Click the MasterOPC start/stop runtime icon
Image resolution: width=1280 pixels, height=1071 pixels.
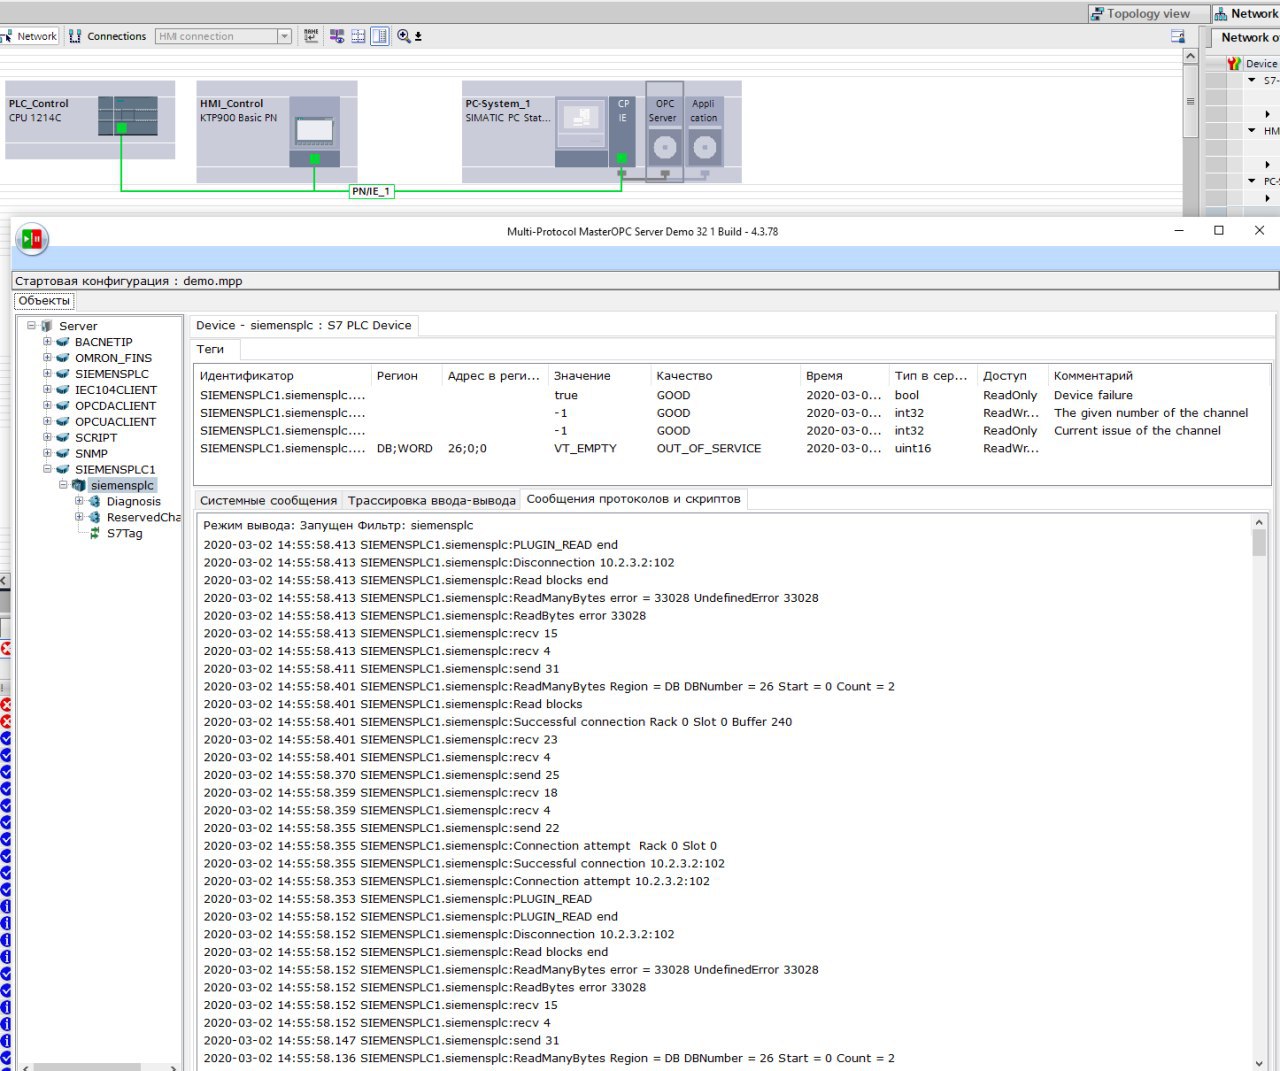click(x=33, y=239)
